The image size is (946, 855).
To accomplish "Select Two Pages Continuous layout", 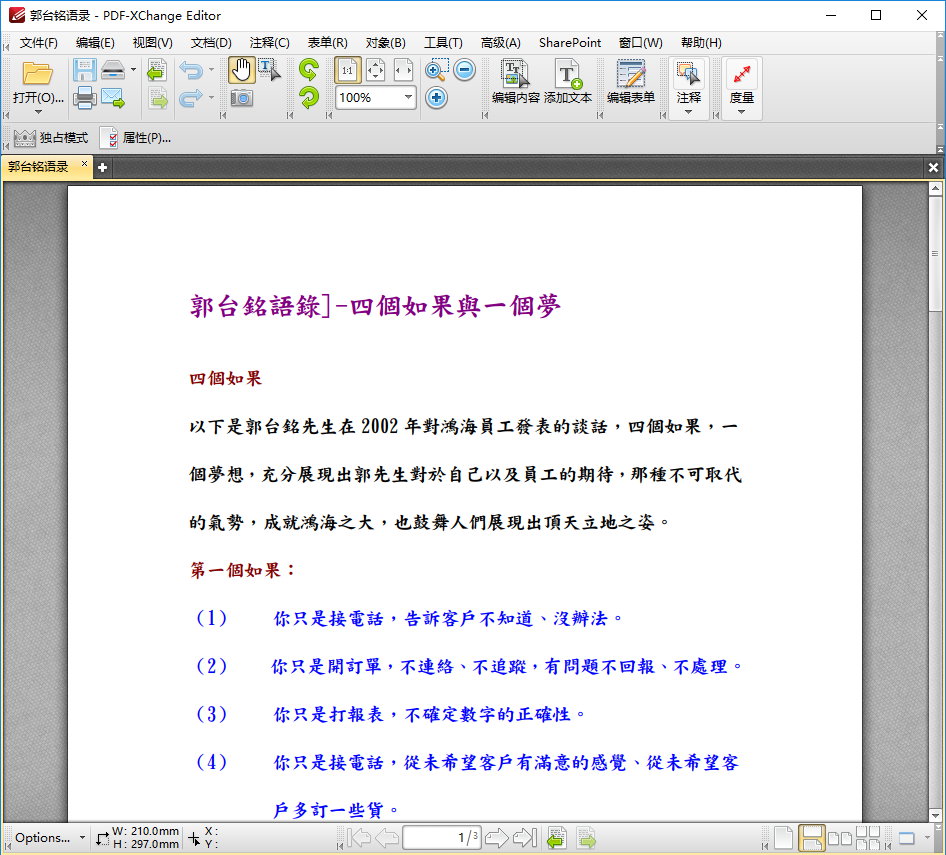I will [x=868, y=838].
